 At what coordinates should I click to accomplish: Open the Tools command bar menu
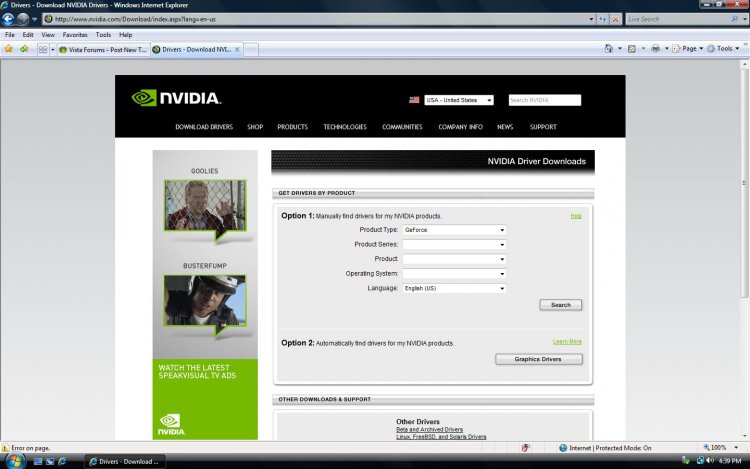click(723, 48)
